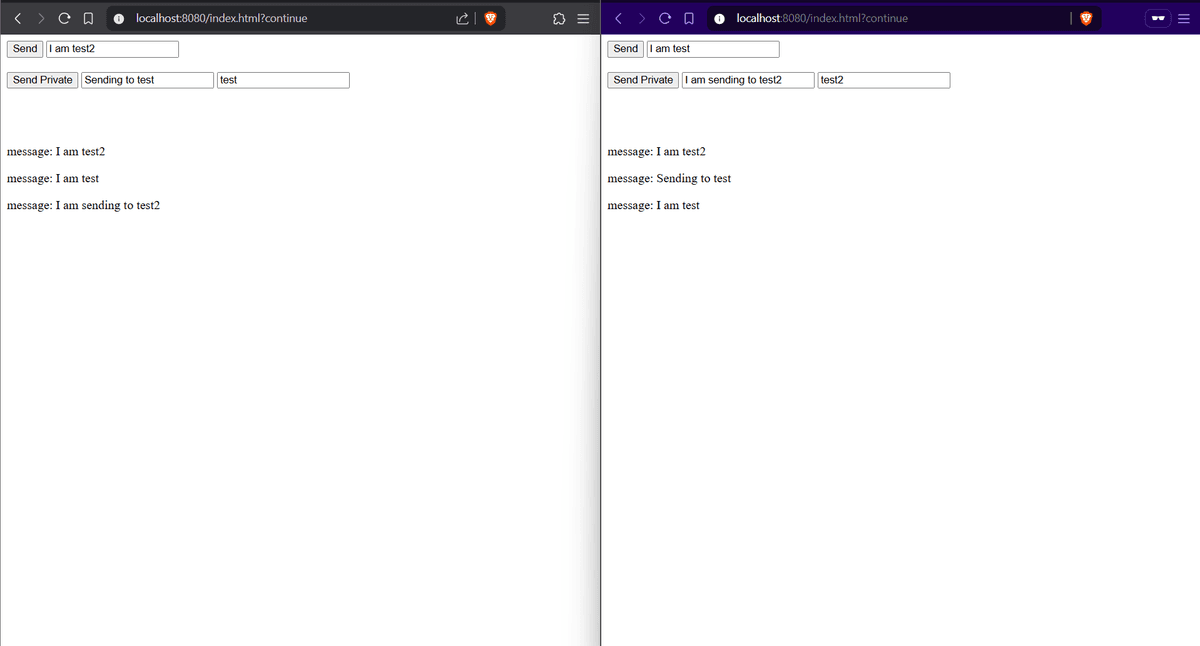Toggle the VPN pill button in right toolbar
1200x646 pixels.
[1157, 17]
